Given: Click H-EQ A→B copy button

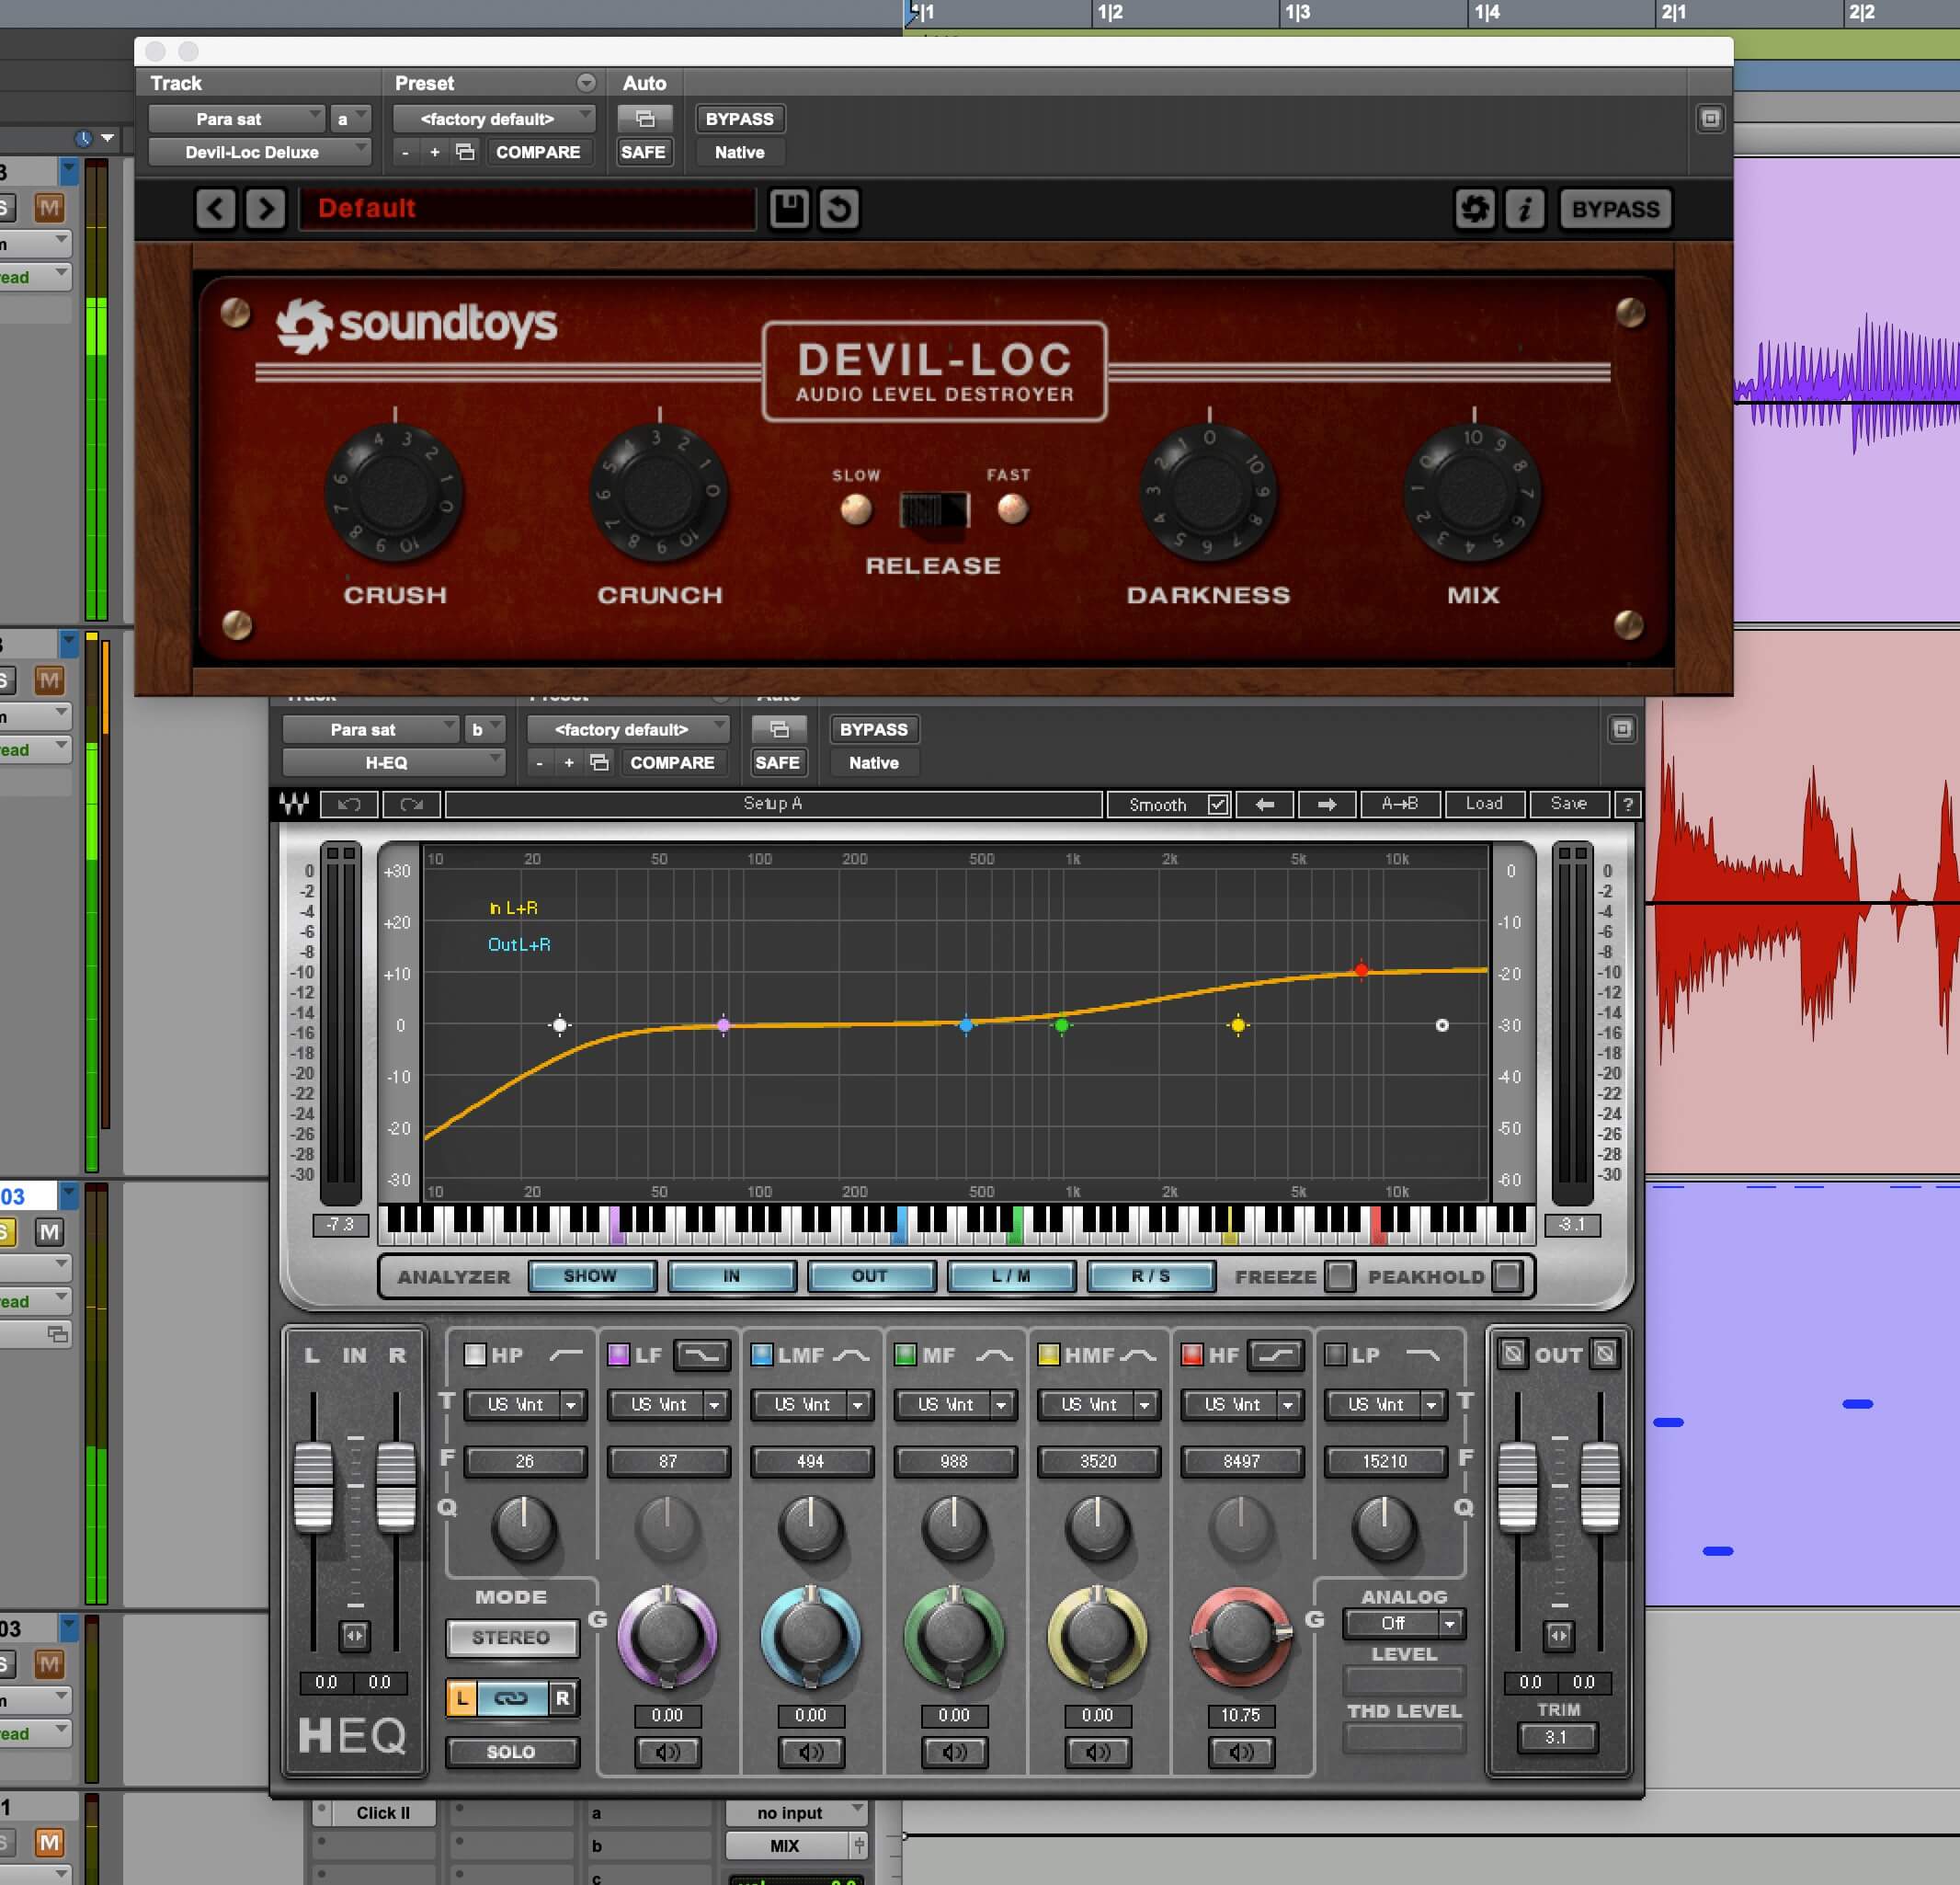Looking at the screenshot, I should click(x=1400, y=804).
